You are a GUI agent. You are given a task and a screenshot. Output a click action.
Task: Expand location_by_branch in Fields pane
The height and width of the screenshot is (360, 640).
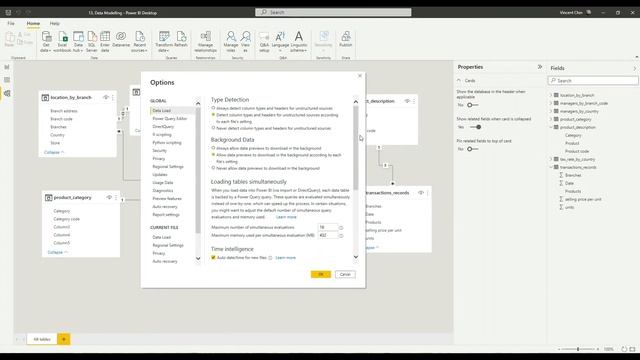pyautogui.click(x=551, y=95)
